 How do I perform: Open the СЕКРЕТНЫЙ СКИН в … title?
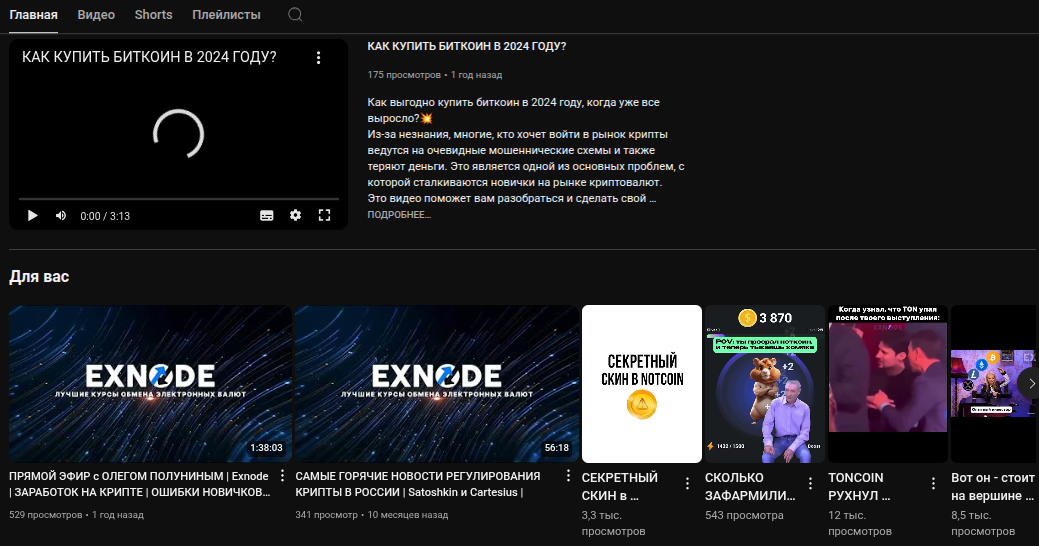pyautogui.click(x=620, y=486)
